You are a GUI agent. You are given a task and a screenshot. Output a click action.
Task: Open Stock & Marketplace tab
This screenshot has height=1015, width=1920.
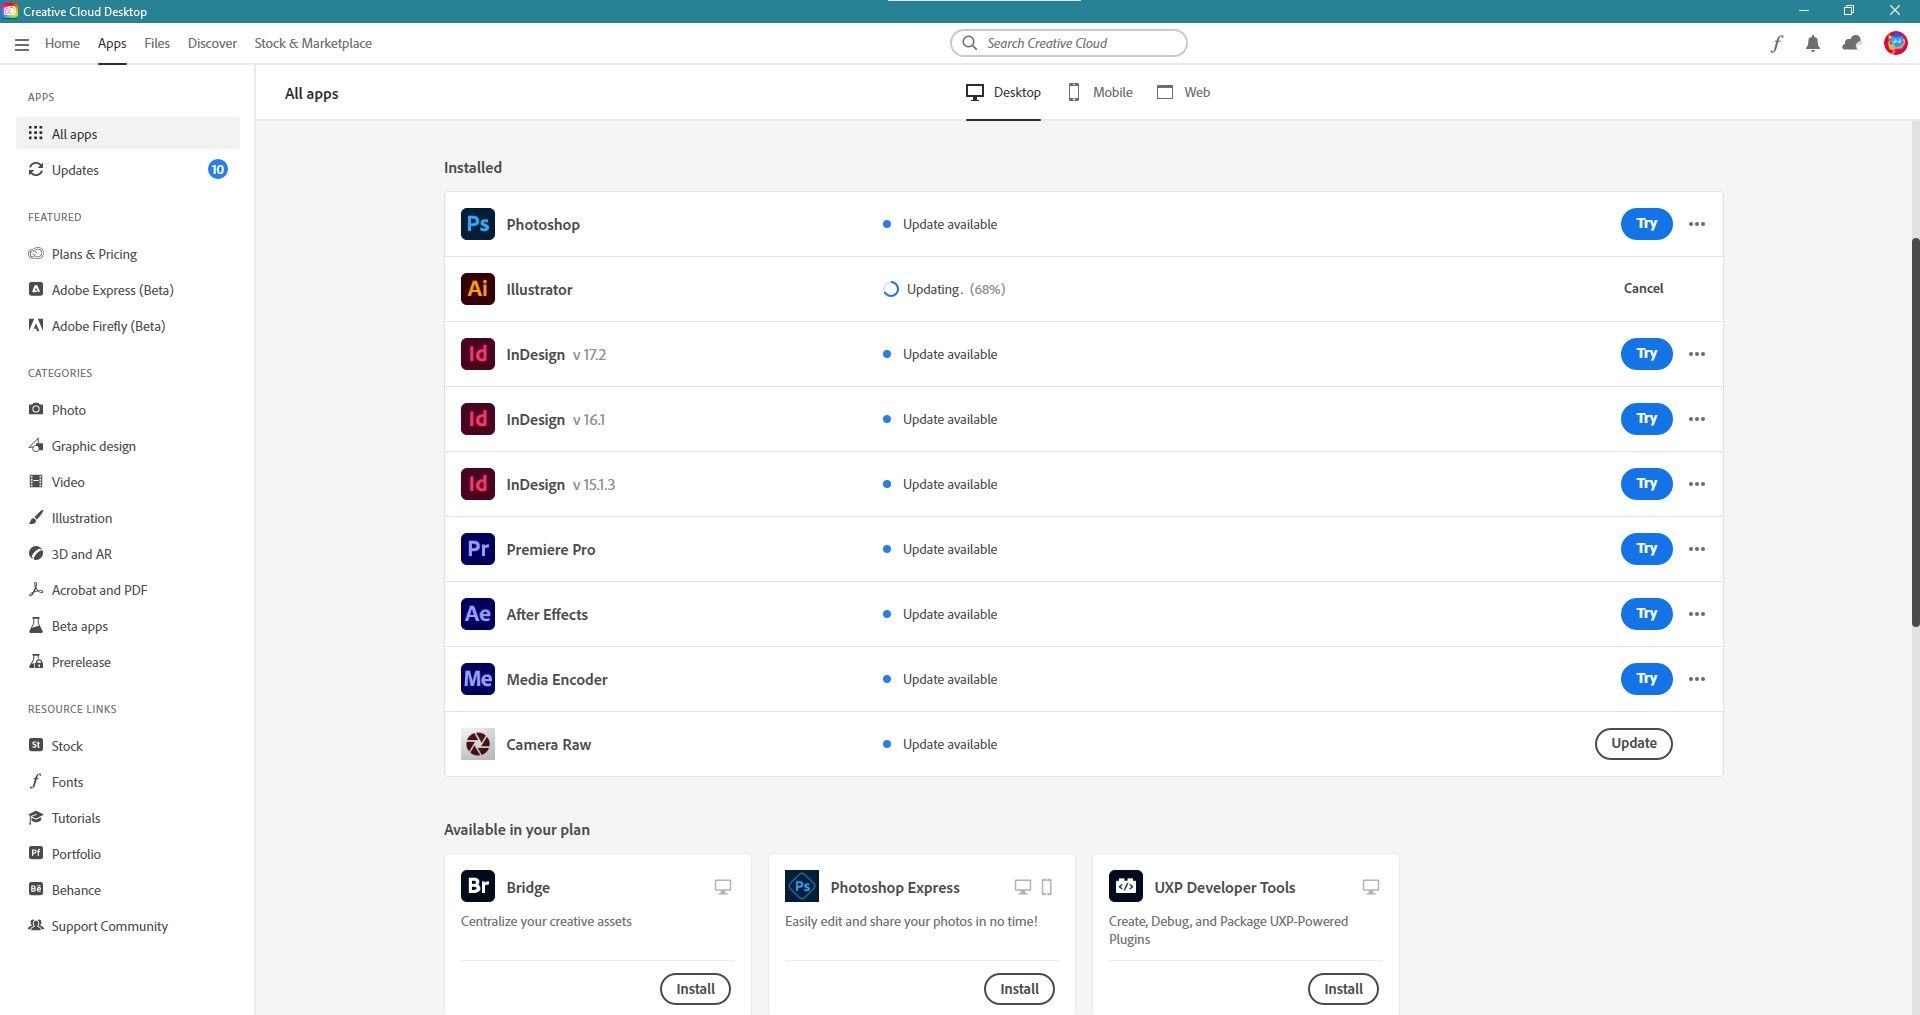click(313, 43)
